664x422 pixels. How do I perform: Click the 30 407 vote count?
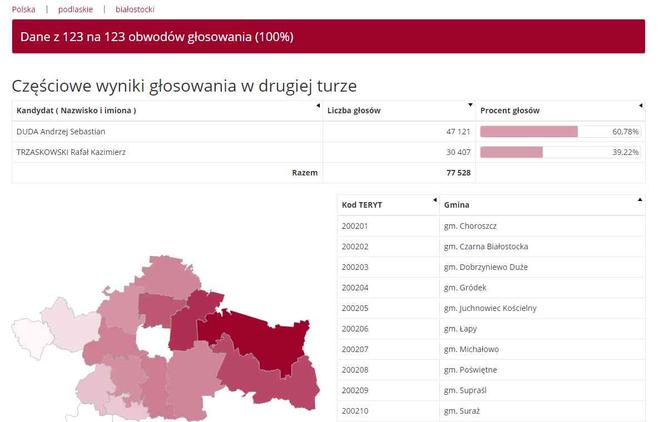pos(458,152)
